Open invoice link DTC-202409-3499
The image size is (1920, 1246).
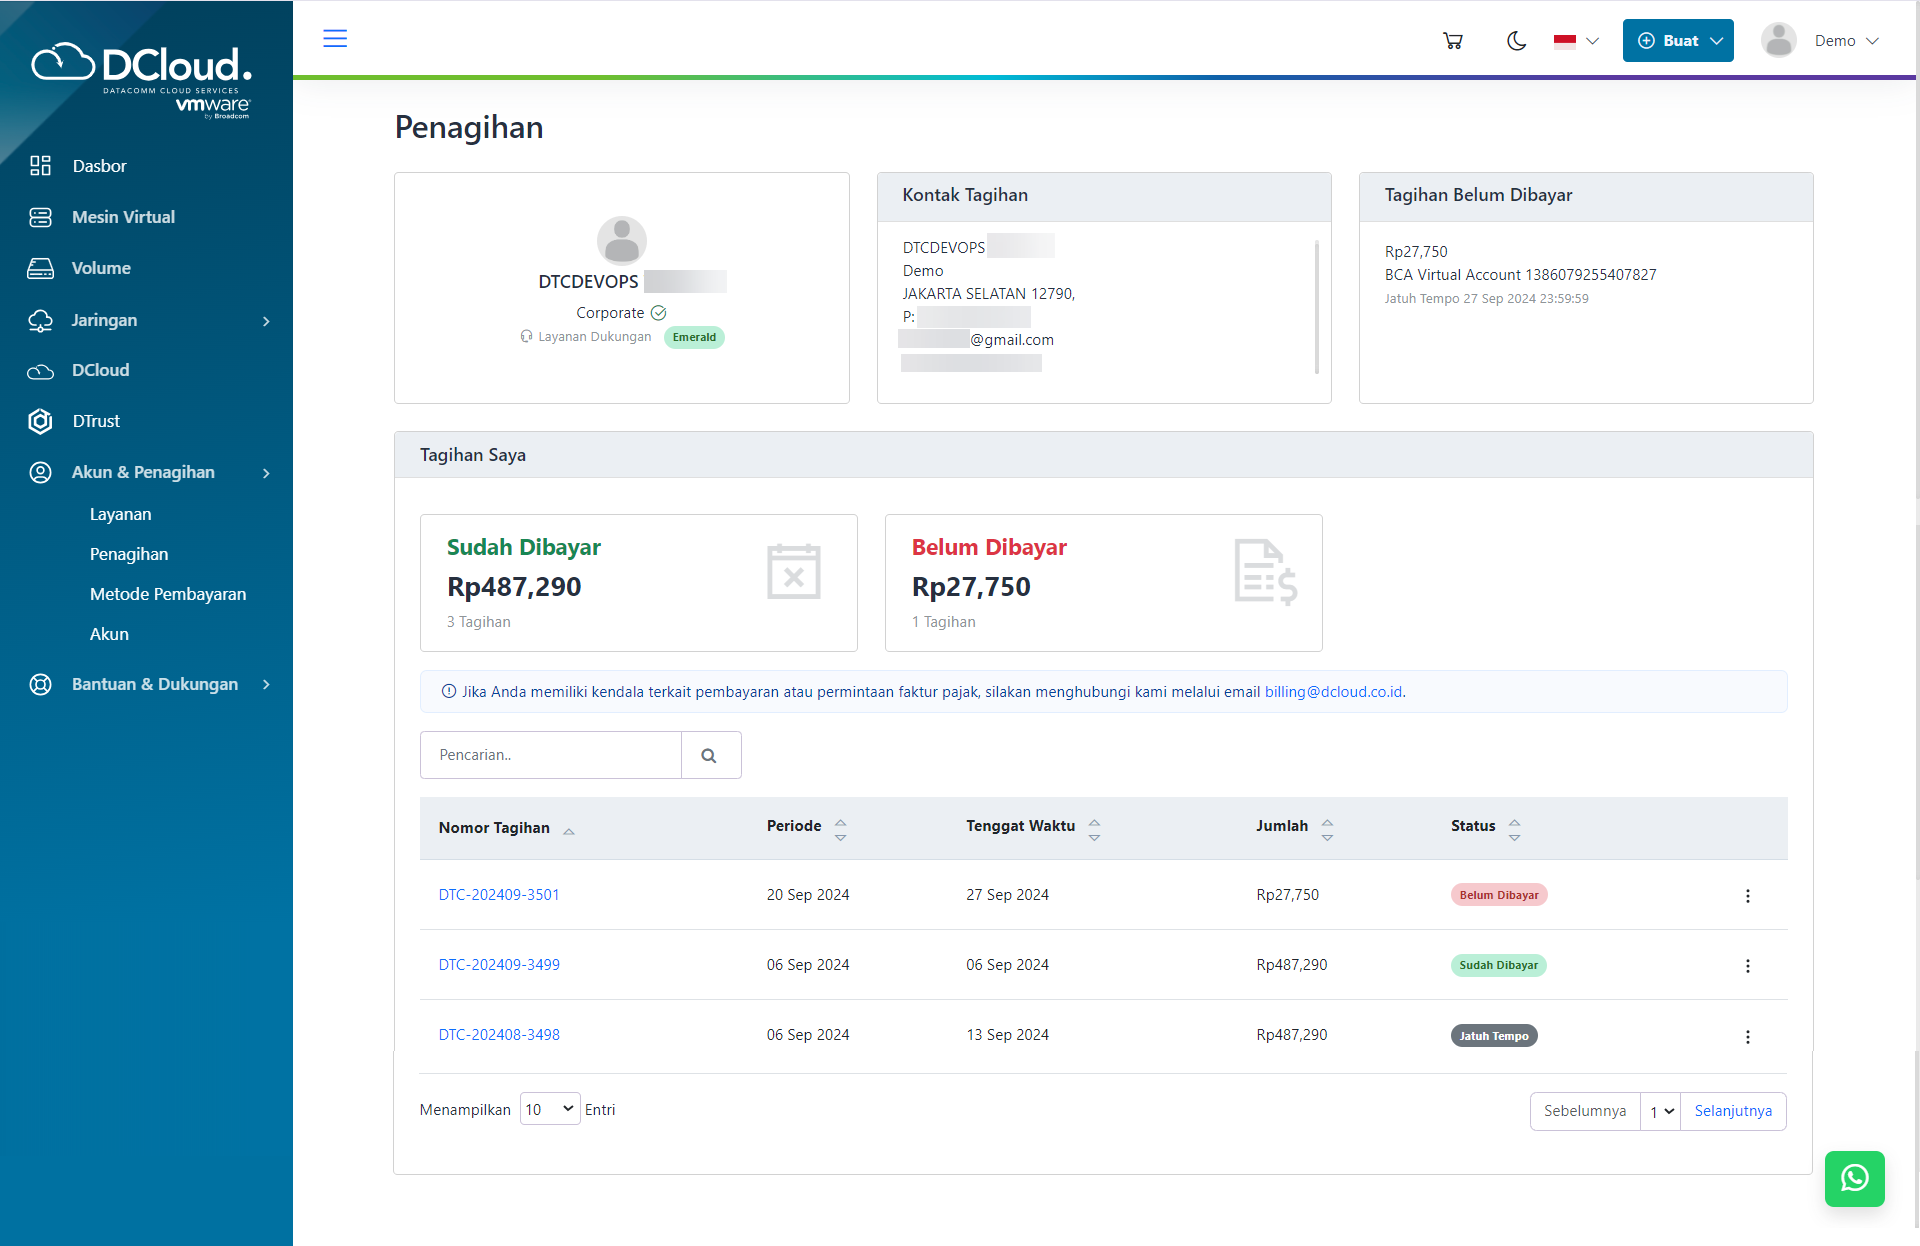pos(499,965)
